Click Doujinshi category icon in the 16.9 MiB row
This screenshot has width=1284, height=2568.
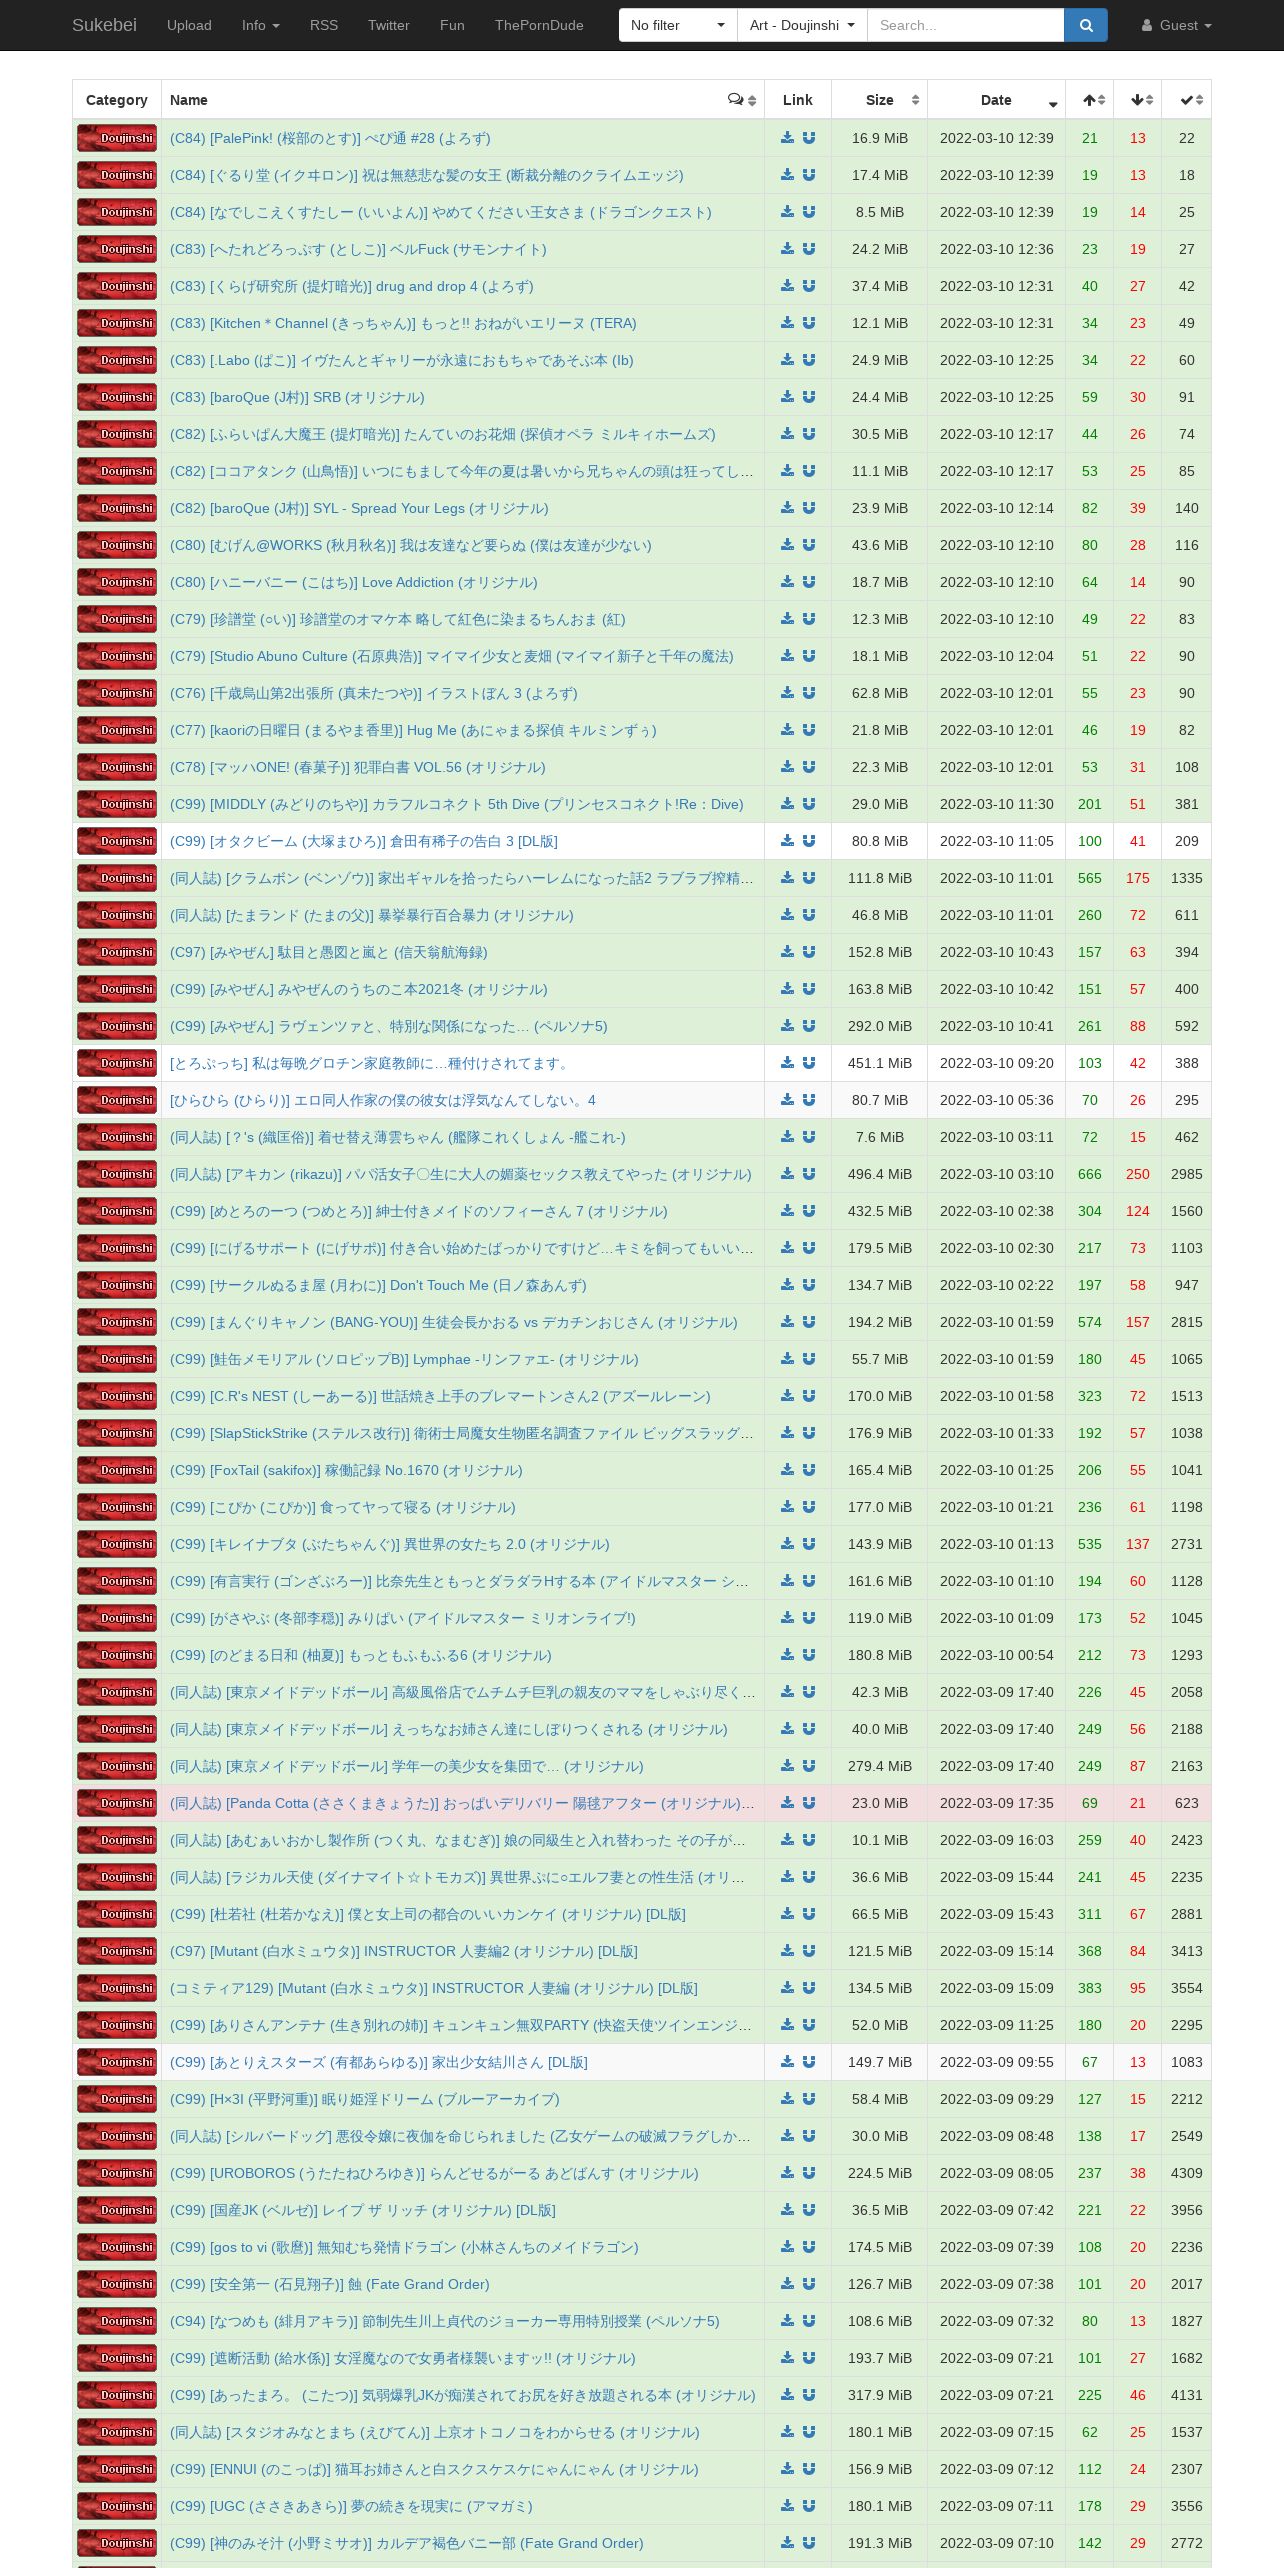tap(117, 138)
